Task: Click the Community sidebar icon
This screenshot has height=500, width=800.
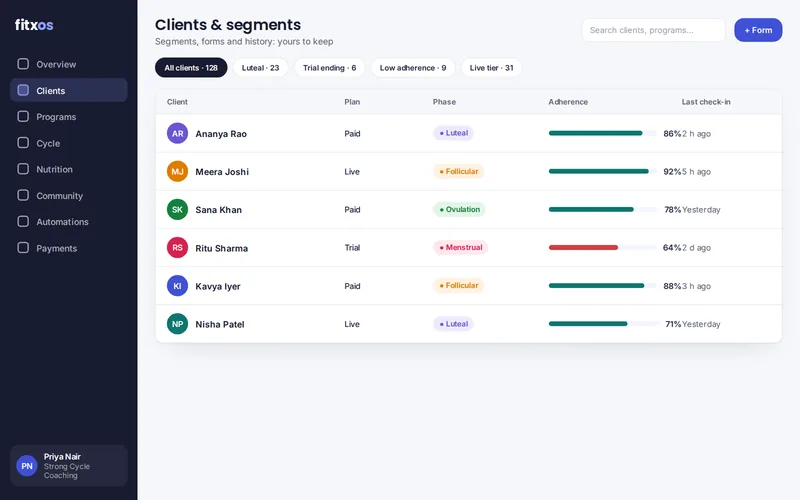Action: [23, 195]
